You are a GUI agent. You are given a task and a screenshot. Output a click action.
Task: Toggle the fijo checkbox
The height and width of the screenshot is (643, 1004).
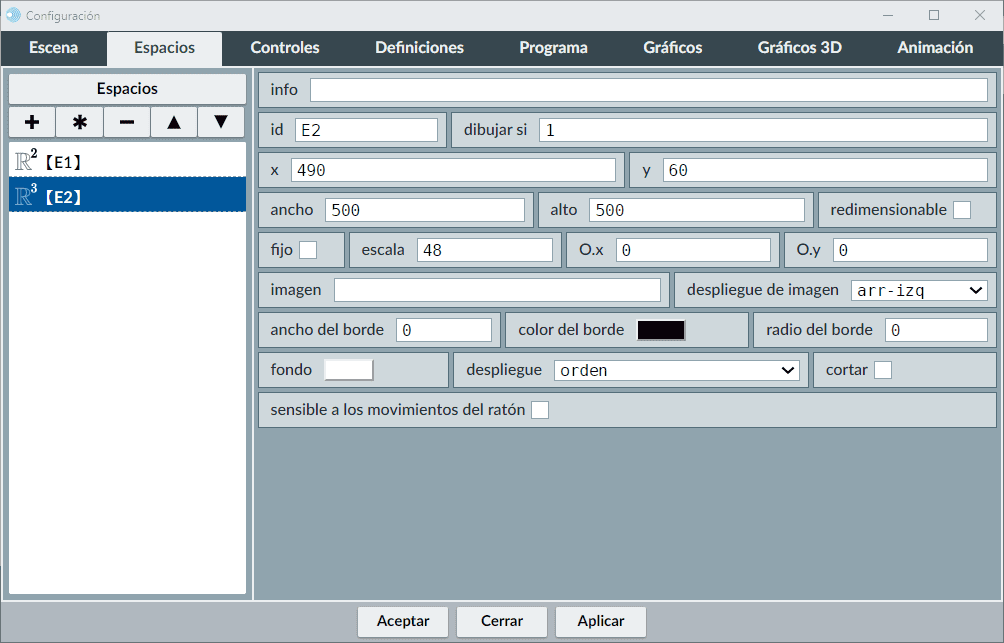308,250
